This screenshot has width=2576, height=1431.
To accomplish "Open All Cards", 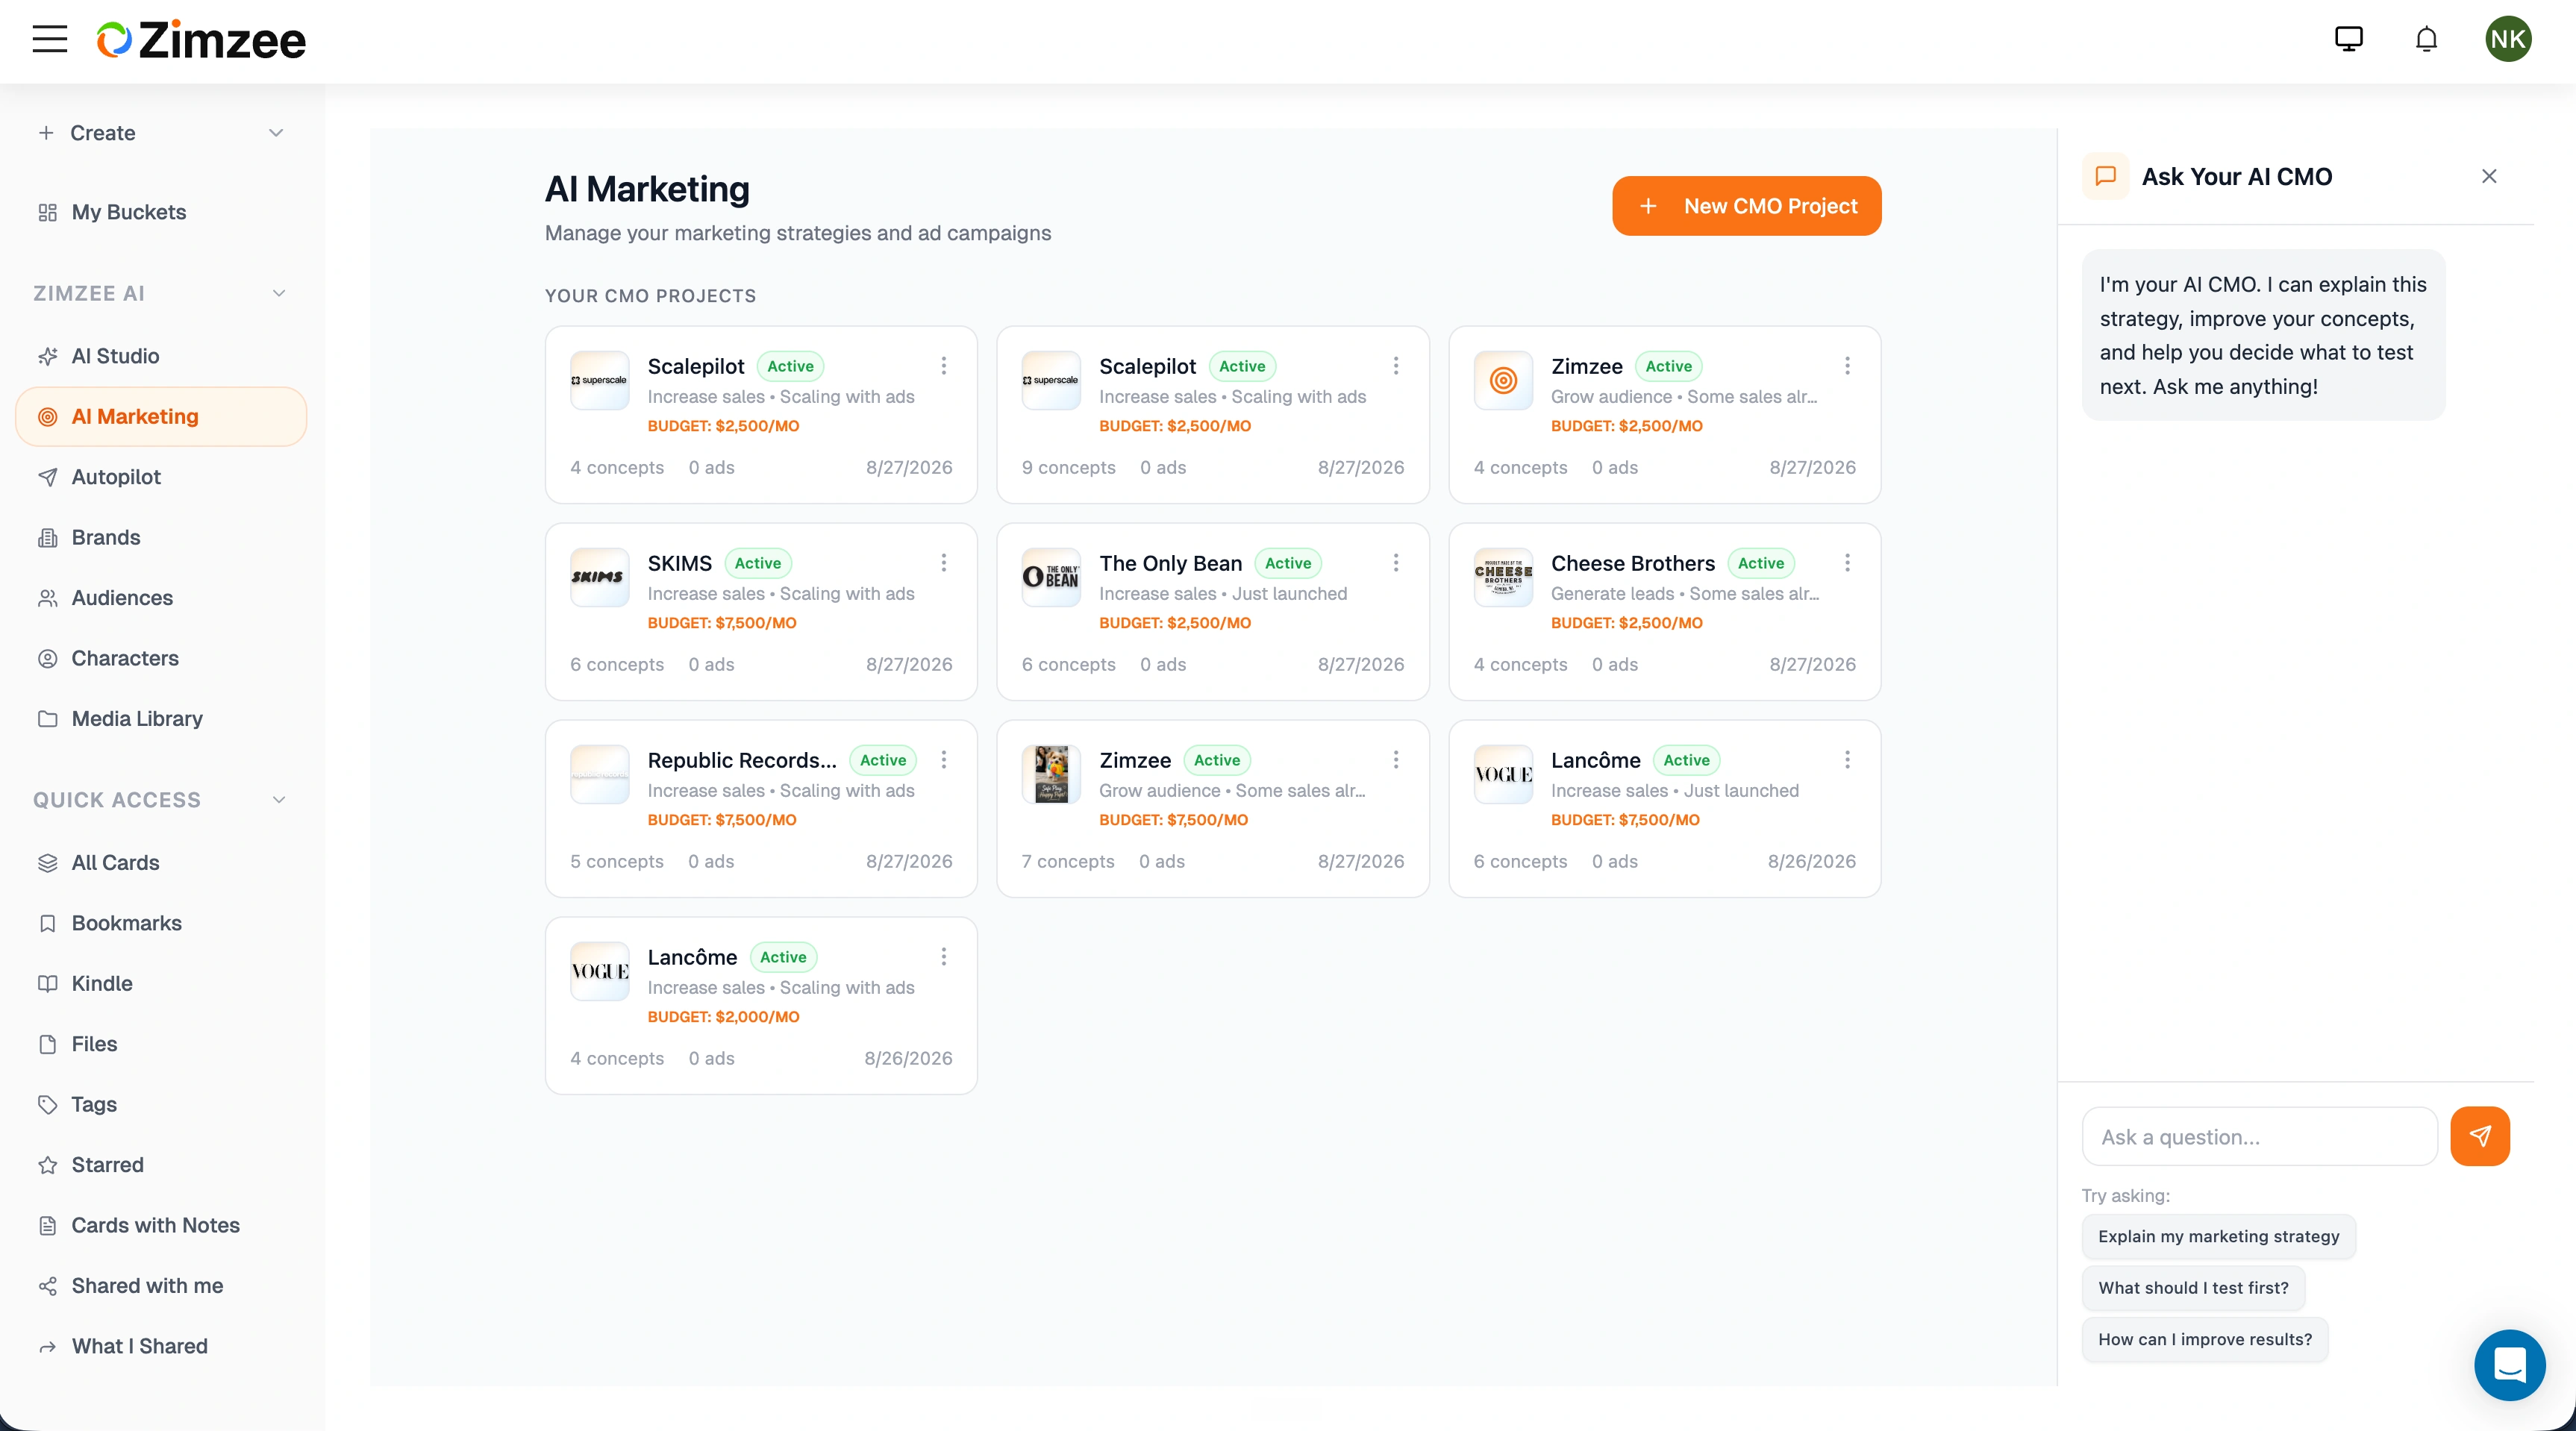I will 161,863.
